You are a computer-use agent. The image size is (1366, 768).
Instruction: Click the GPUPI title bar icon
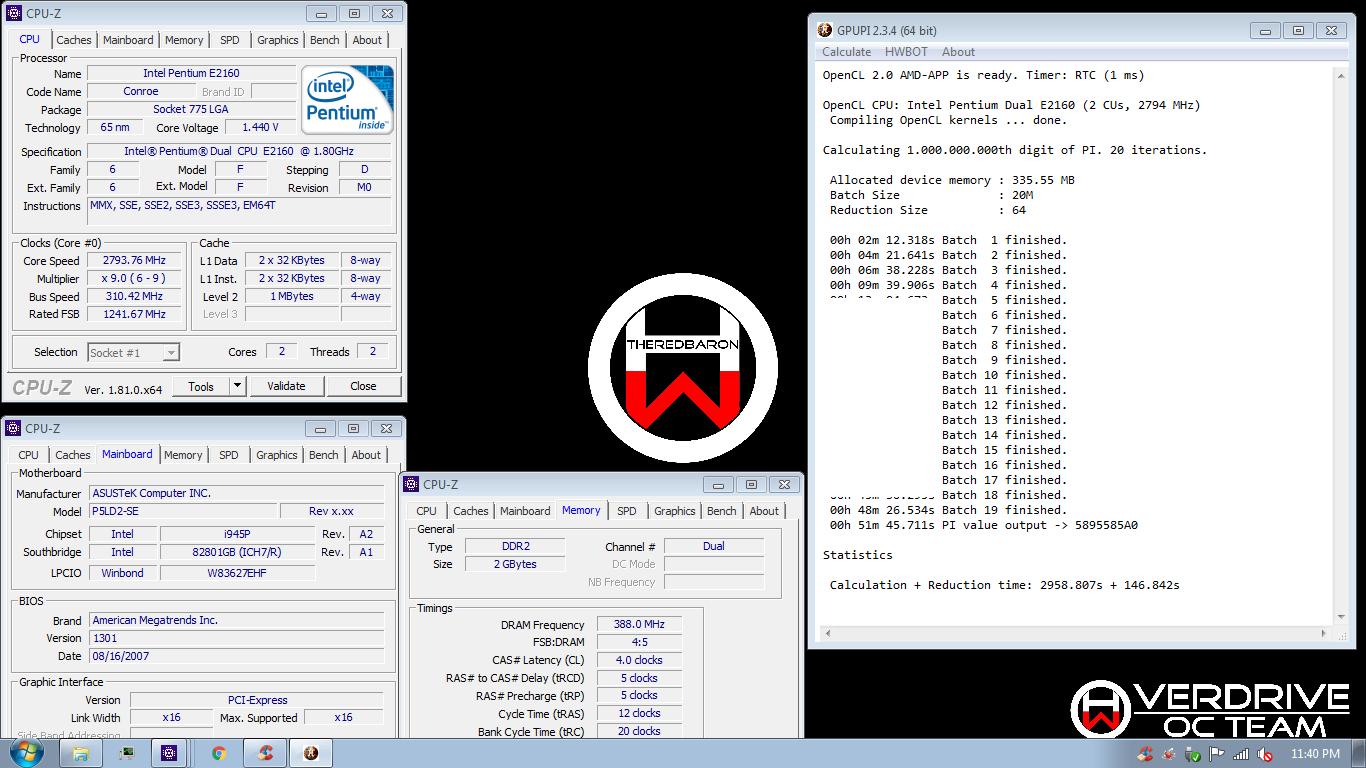coord(825,30)
